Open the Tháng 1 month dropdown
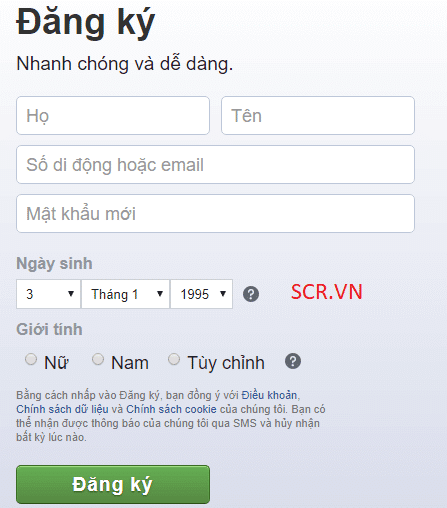The height and width of the screenshot is (508, 447). (126, 294)
